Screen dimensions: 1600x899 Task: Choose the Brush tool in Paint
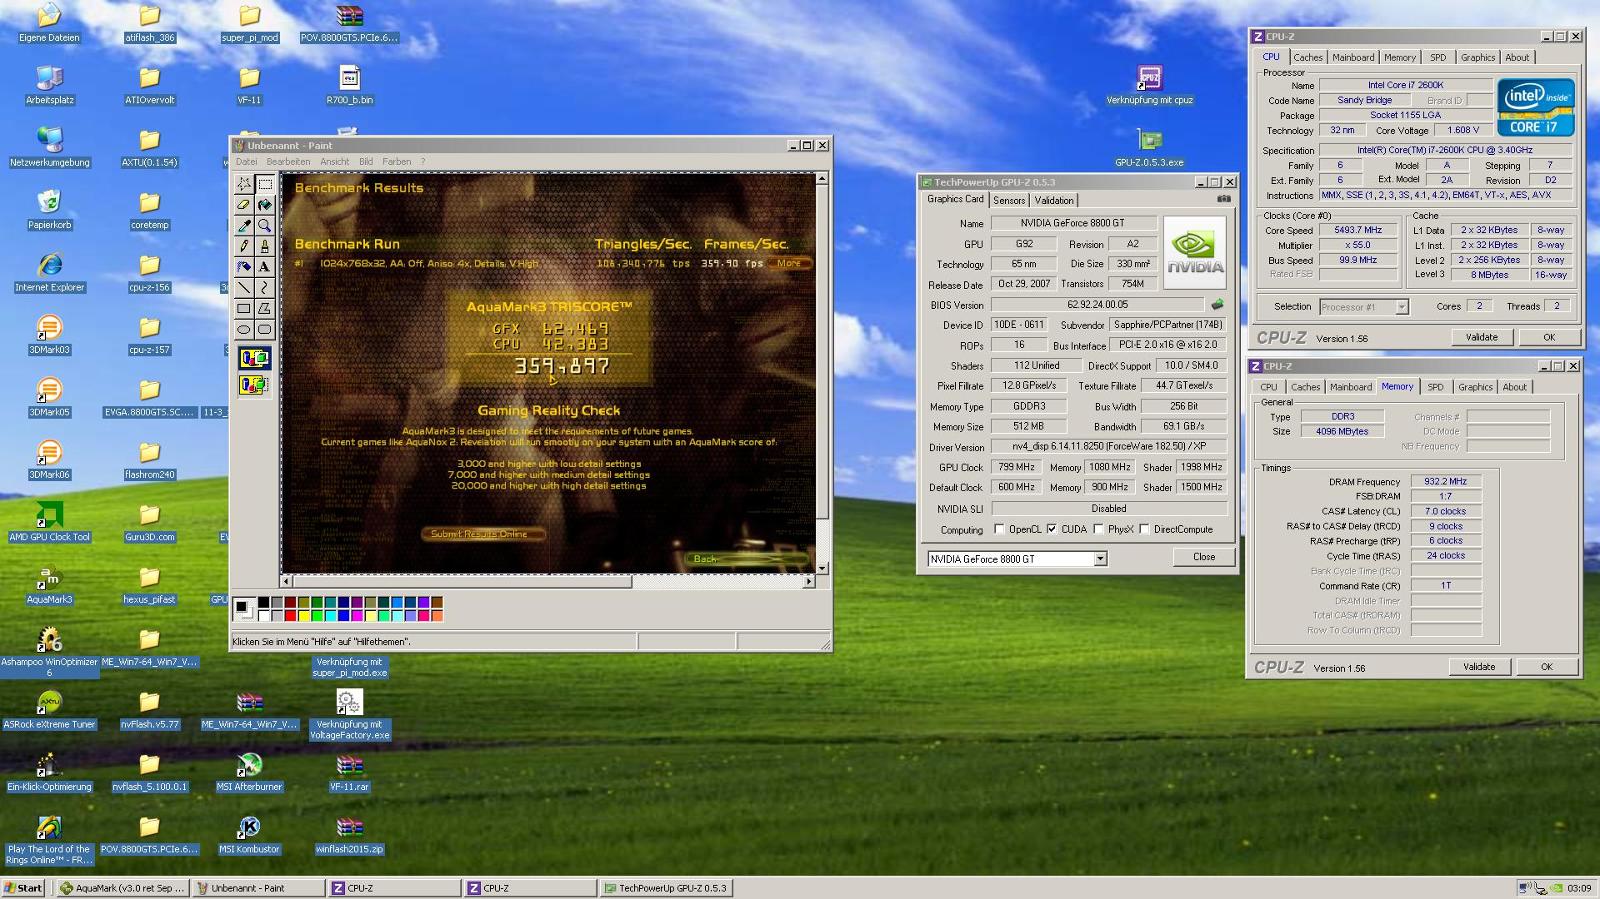(264, 246)
